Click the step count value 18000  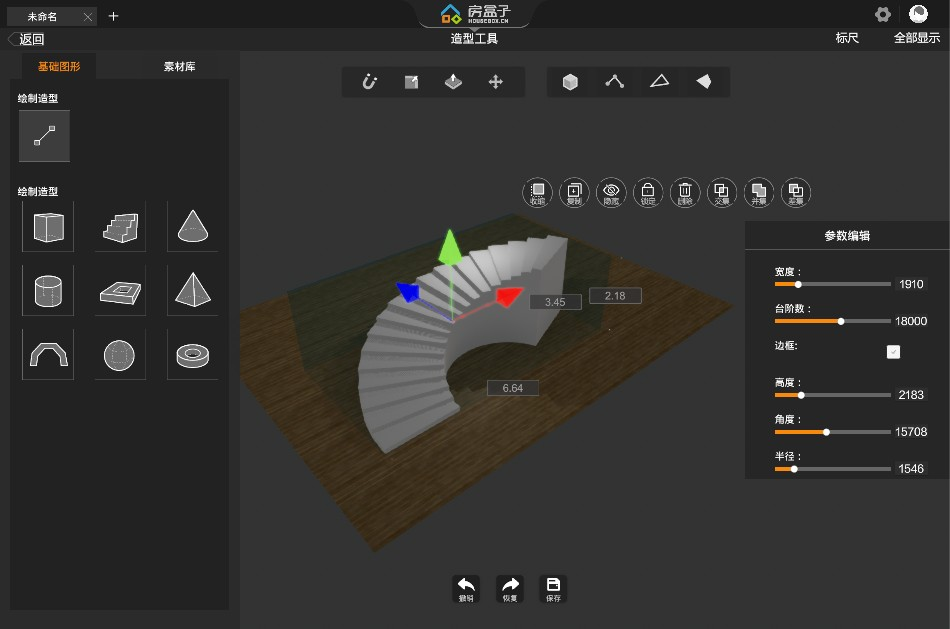911,321
